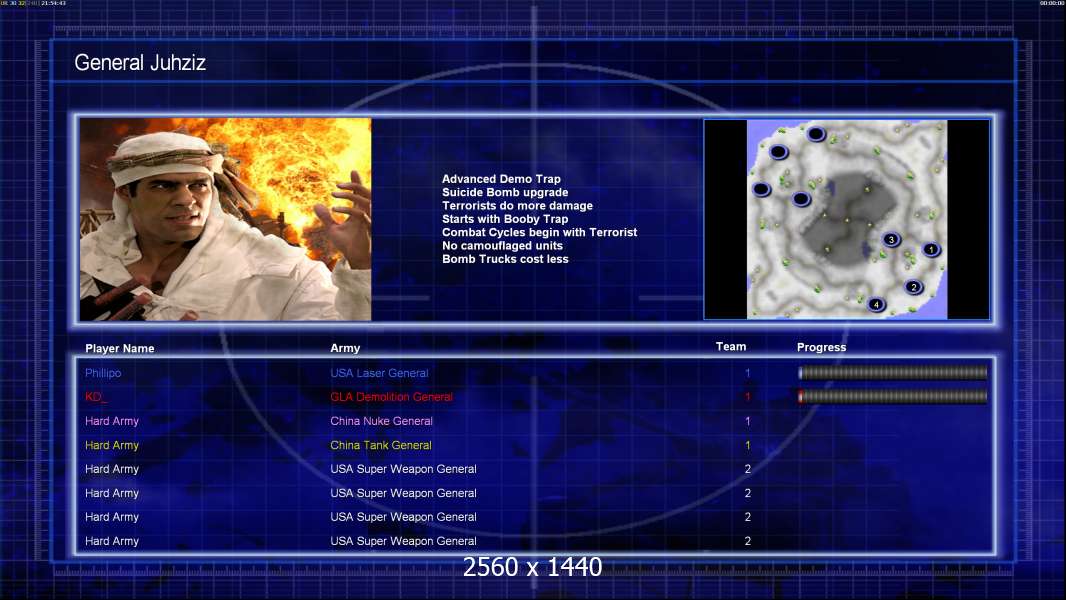The image size is (1066, 600).
Task: Select start position marker 2 on the minimap
Action: click(x=913, y=287)
